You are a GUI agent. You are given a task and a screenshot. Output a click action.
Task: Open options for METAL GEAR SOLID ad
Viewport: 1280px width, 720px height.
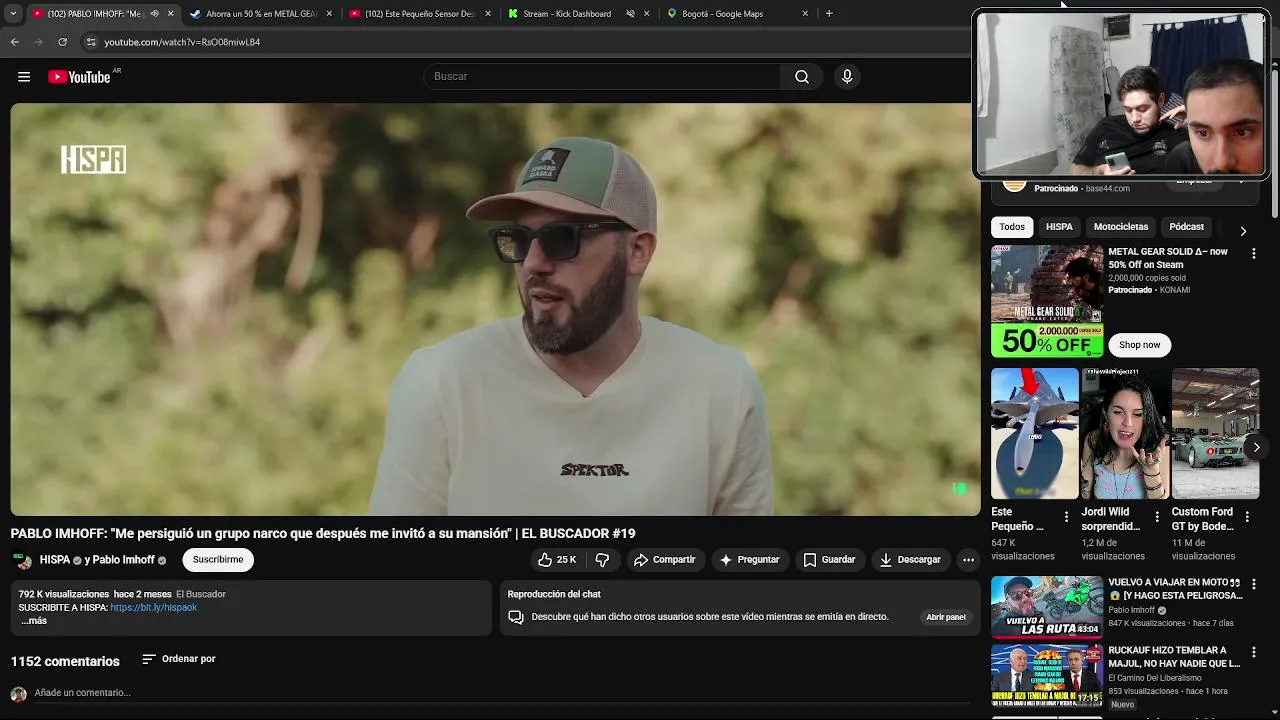[x=1253, y=254]
